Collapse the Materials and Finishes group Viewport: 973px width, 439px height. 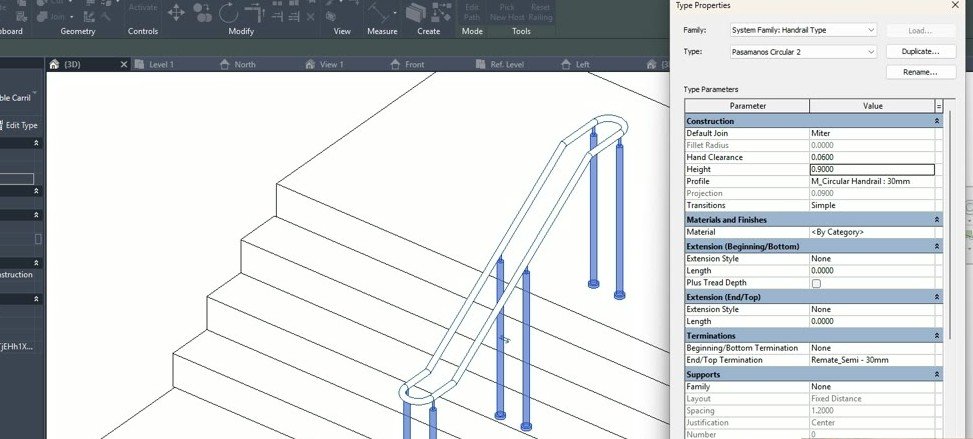point(937,220)
